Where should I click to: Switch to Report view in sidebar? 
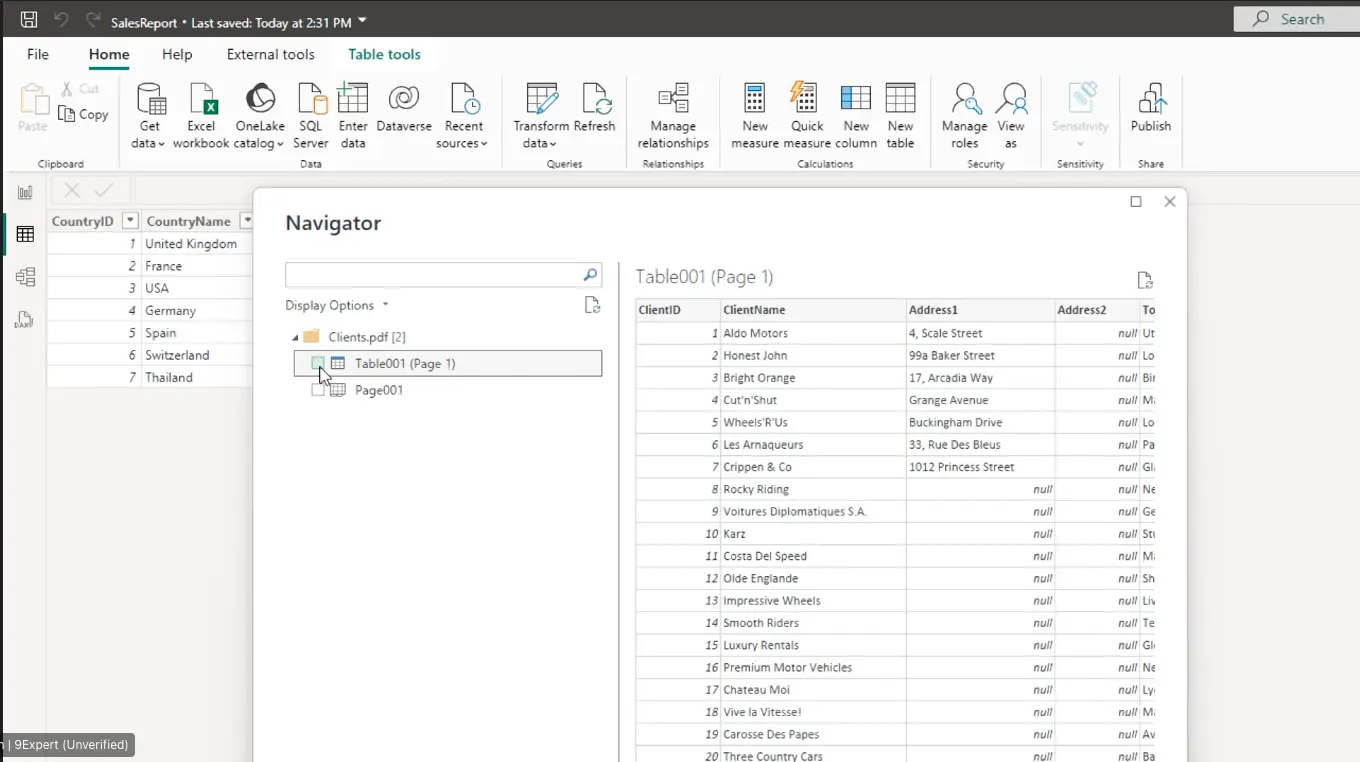25,192
